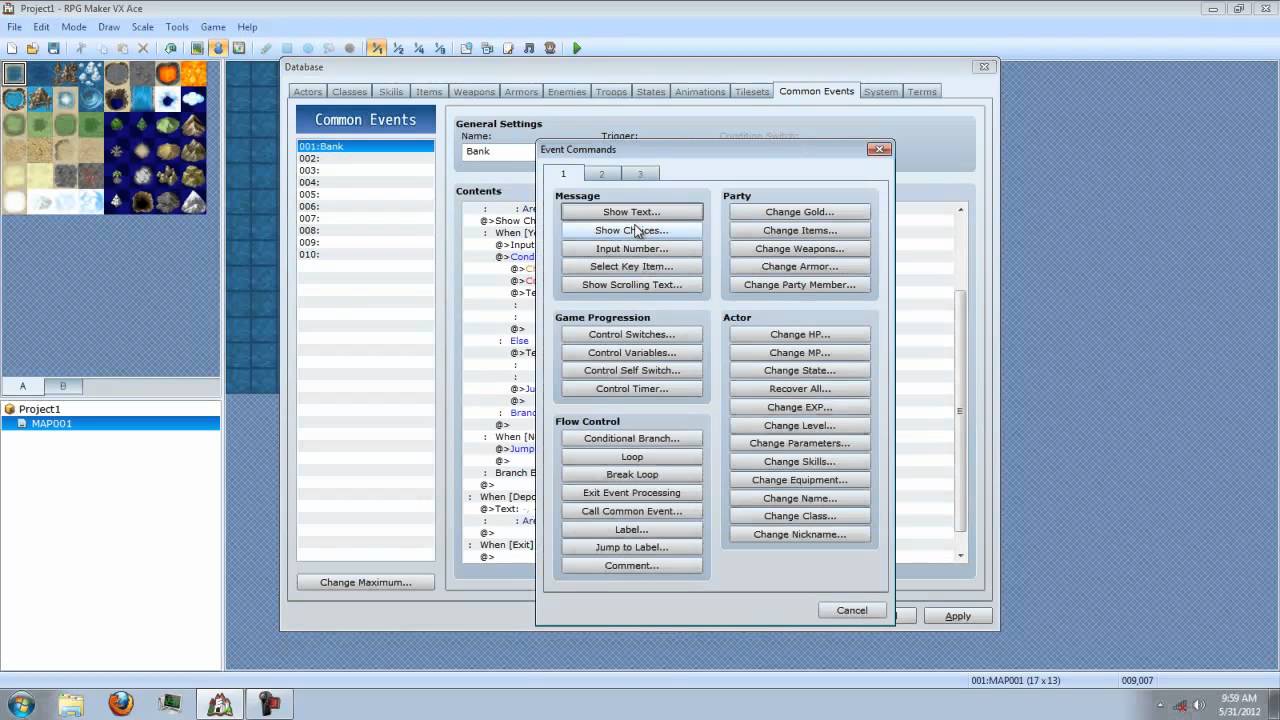
Task: Open the Terms tab in Database
Action: pyautogui.click(x=922, y=92)
